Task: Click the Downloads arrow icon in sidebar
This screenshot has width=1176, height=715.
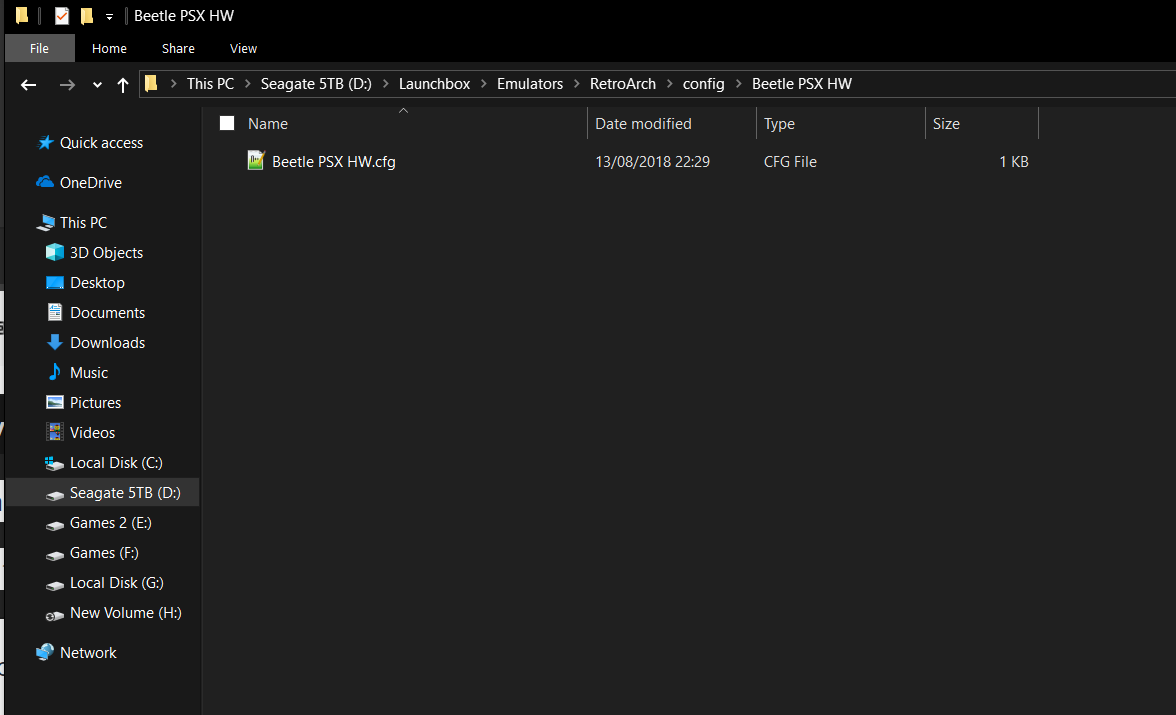Action: tap(55, 342)
